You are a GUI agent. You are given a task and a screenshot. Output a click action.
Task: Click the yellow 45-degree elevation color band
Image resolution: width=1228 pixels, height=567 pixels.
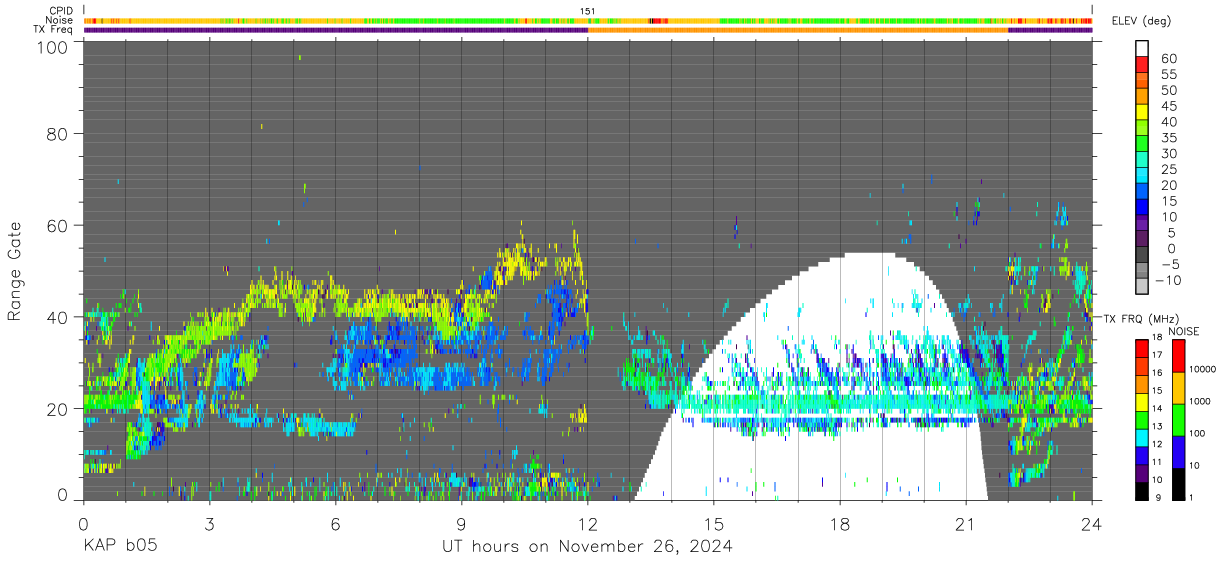[x=1142, y=111]
